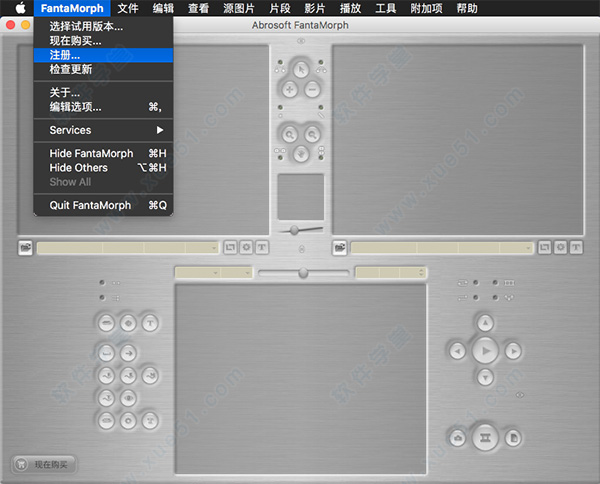
Task: Toggle the loop playback indicator light
Action: point(476,283)
